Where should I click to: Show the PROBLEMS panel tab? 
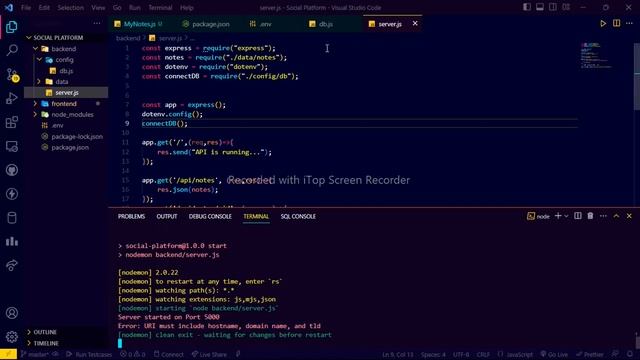click(131, 216)
